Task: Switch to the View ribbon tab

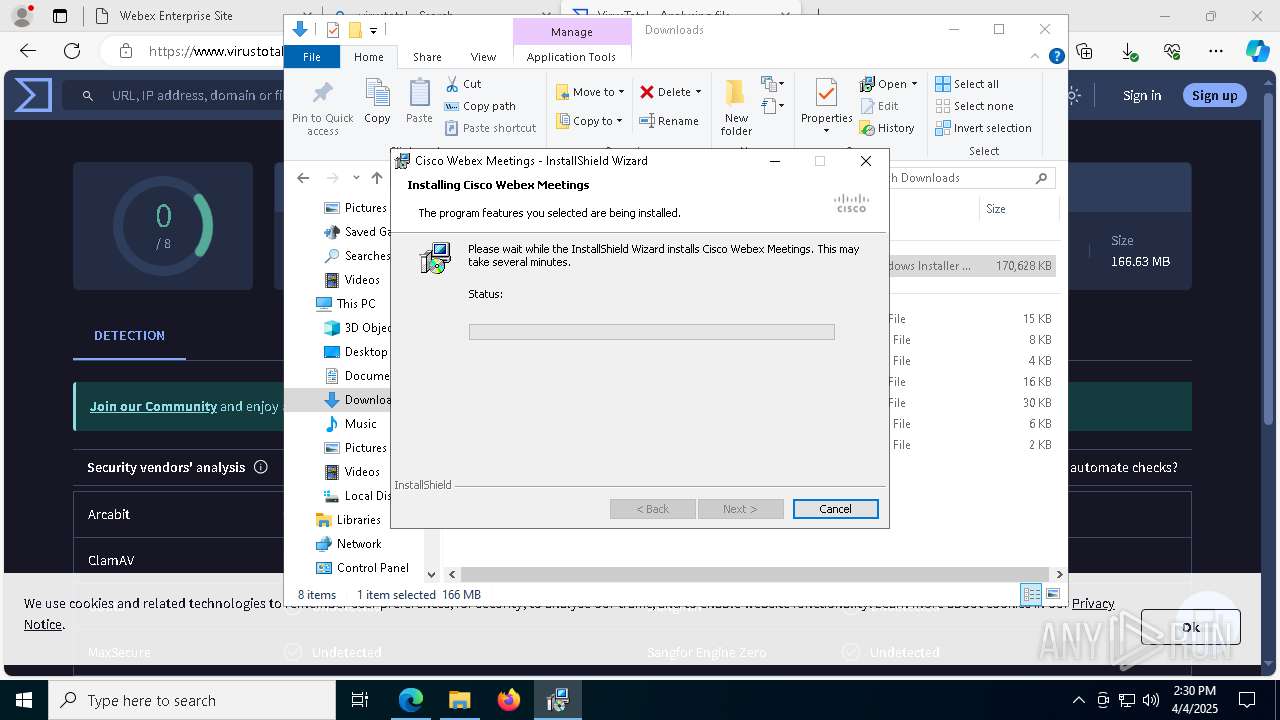Action: click(x=483, y=57)
